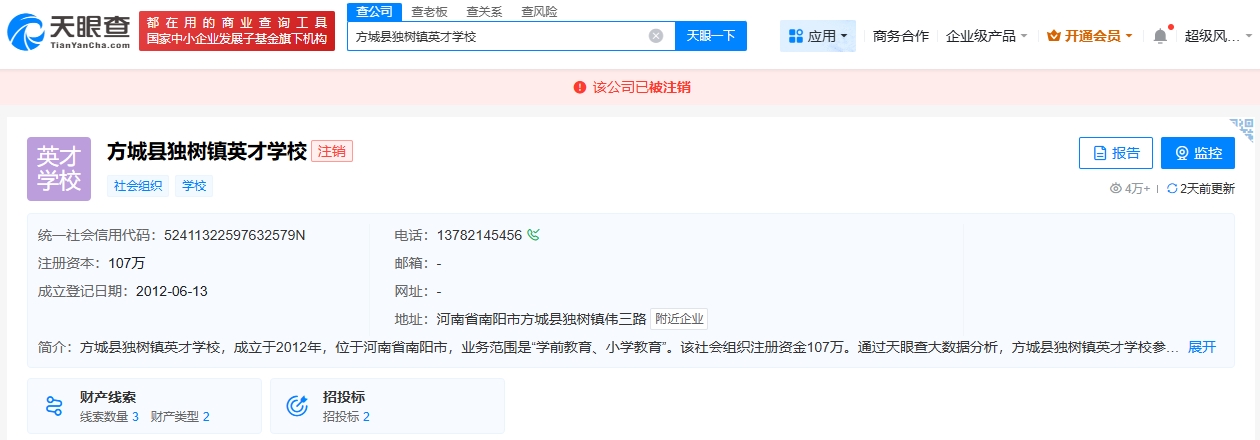The height and width of the screenshot is (440, 1260).
Task: Open the 应用 dropdown menu
Action: (817, 36)
